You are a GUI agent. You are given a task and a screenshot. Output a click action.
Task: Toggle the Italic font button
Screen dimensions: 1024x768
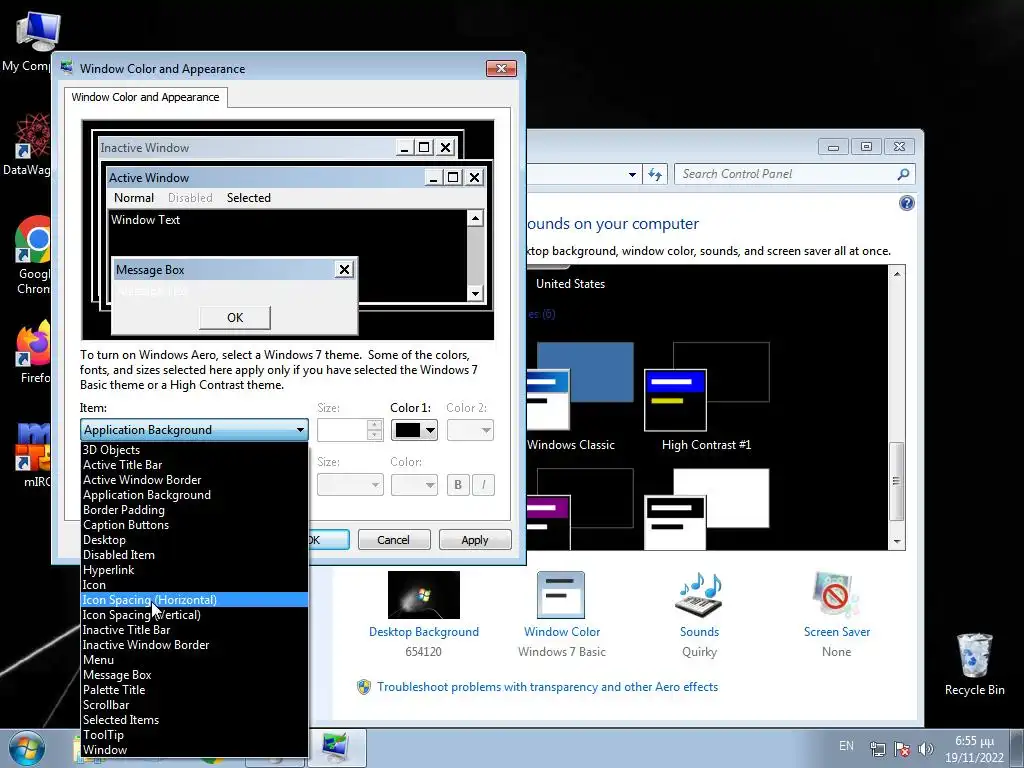[483, 485]
